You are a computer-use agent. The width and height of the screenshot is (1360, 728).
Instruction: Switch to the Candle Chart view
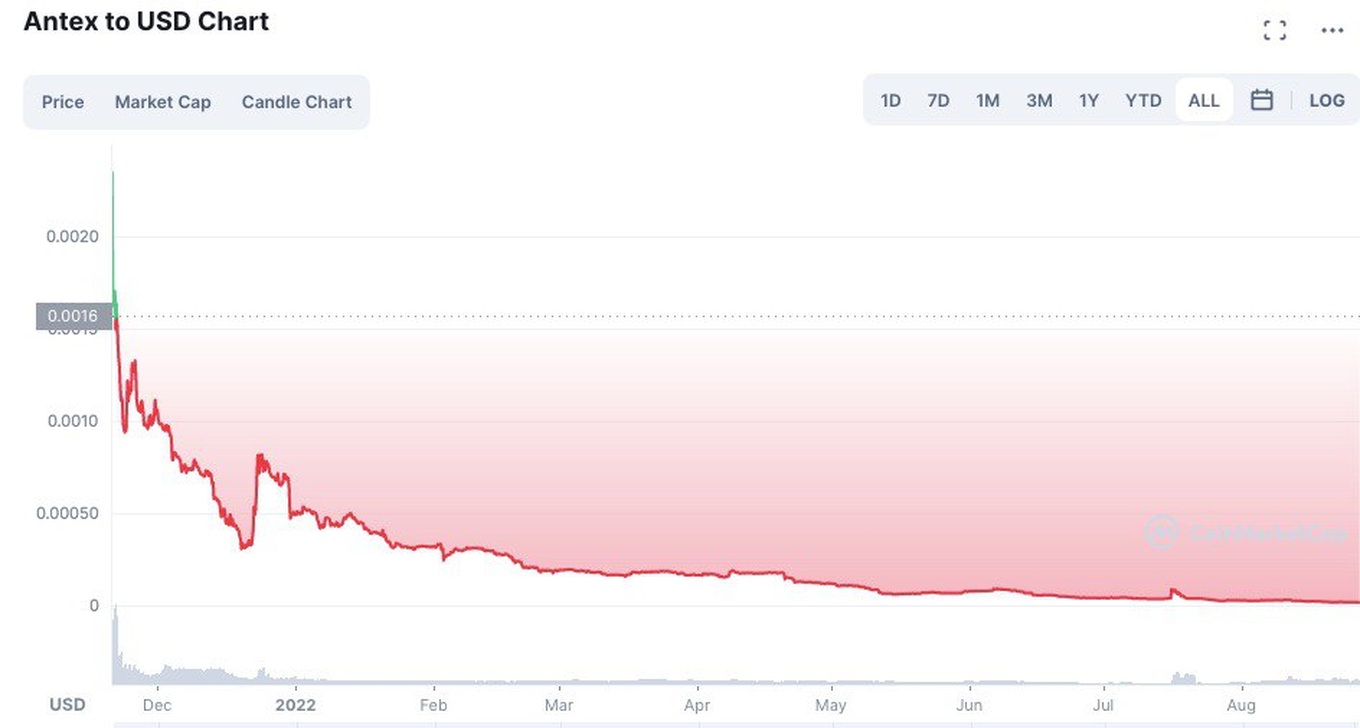coord(296,102)
